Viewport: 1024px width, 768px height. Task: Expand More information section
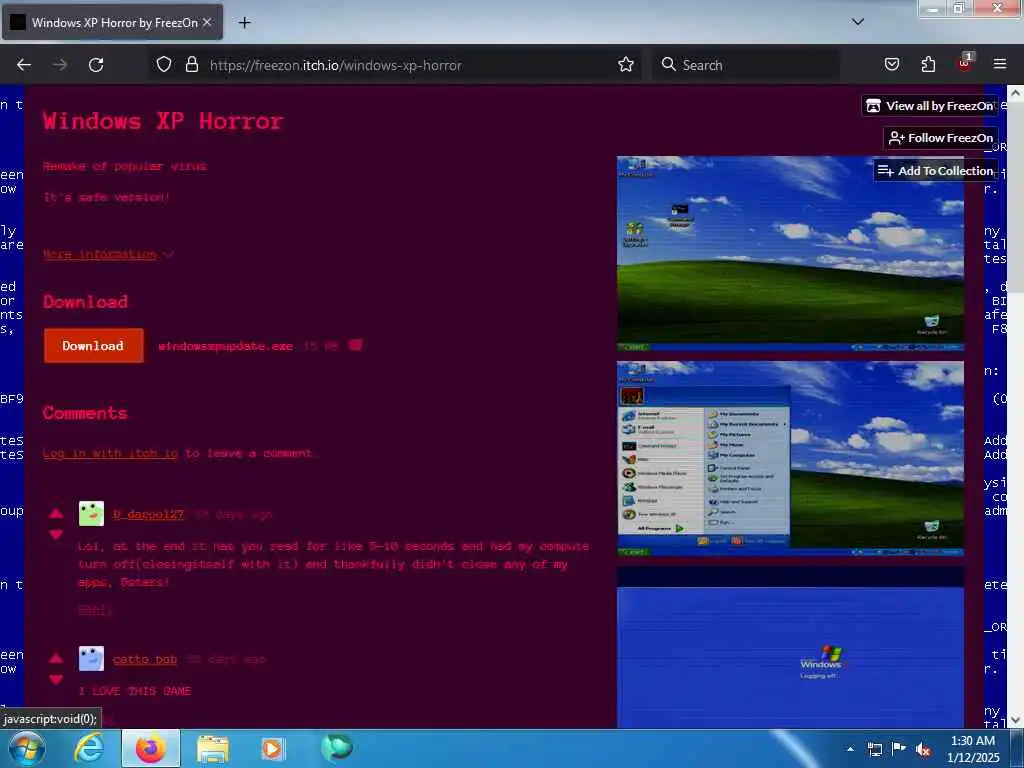click(108, 255)
